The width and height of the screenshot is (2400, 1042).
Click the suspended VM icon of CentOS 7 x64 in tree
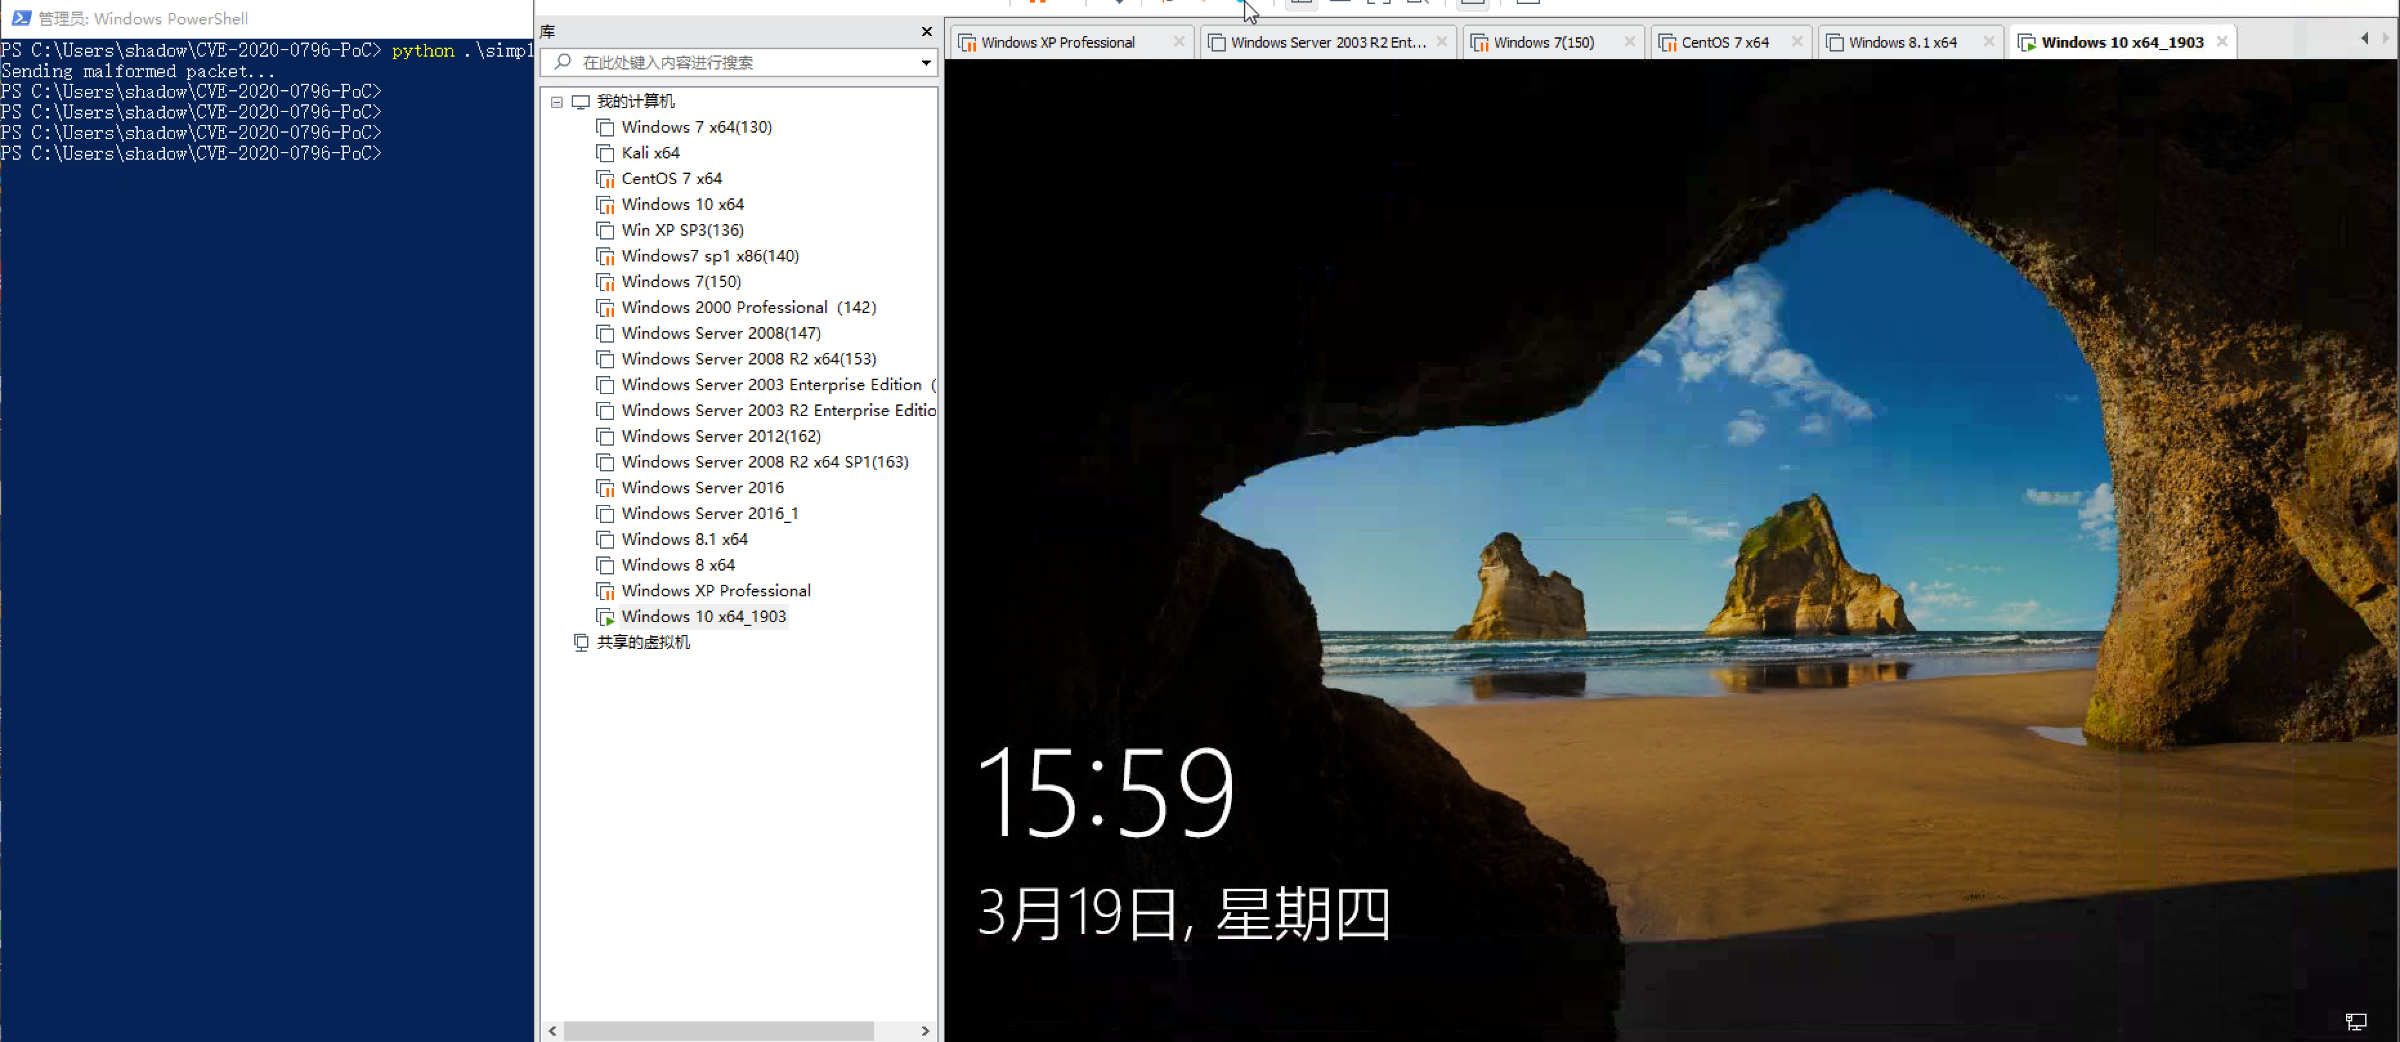pos(605,179)
